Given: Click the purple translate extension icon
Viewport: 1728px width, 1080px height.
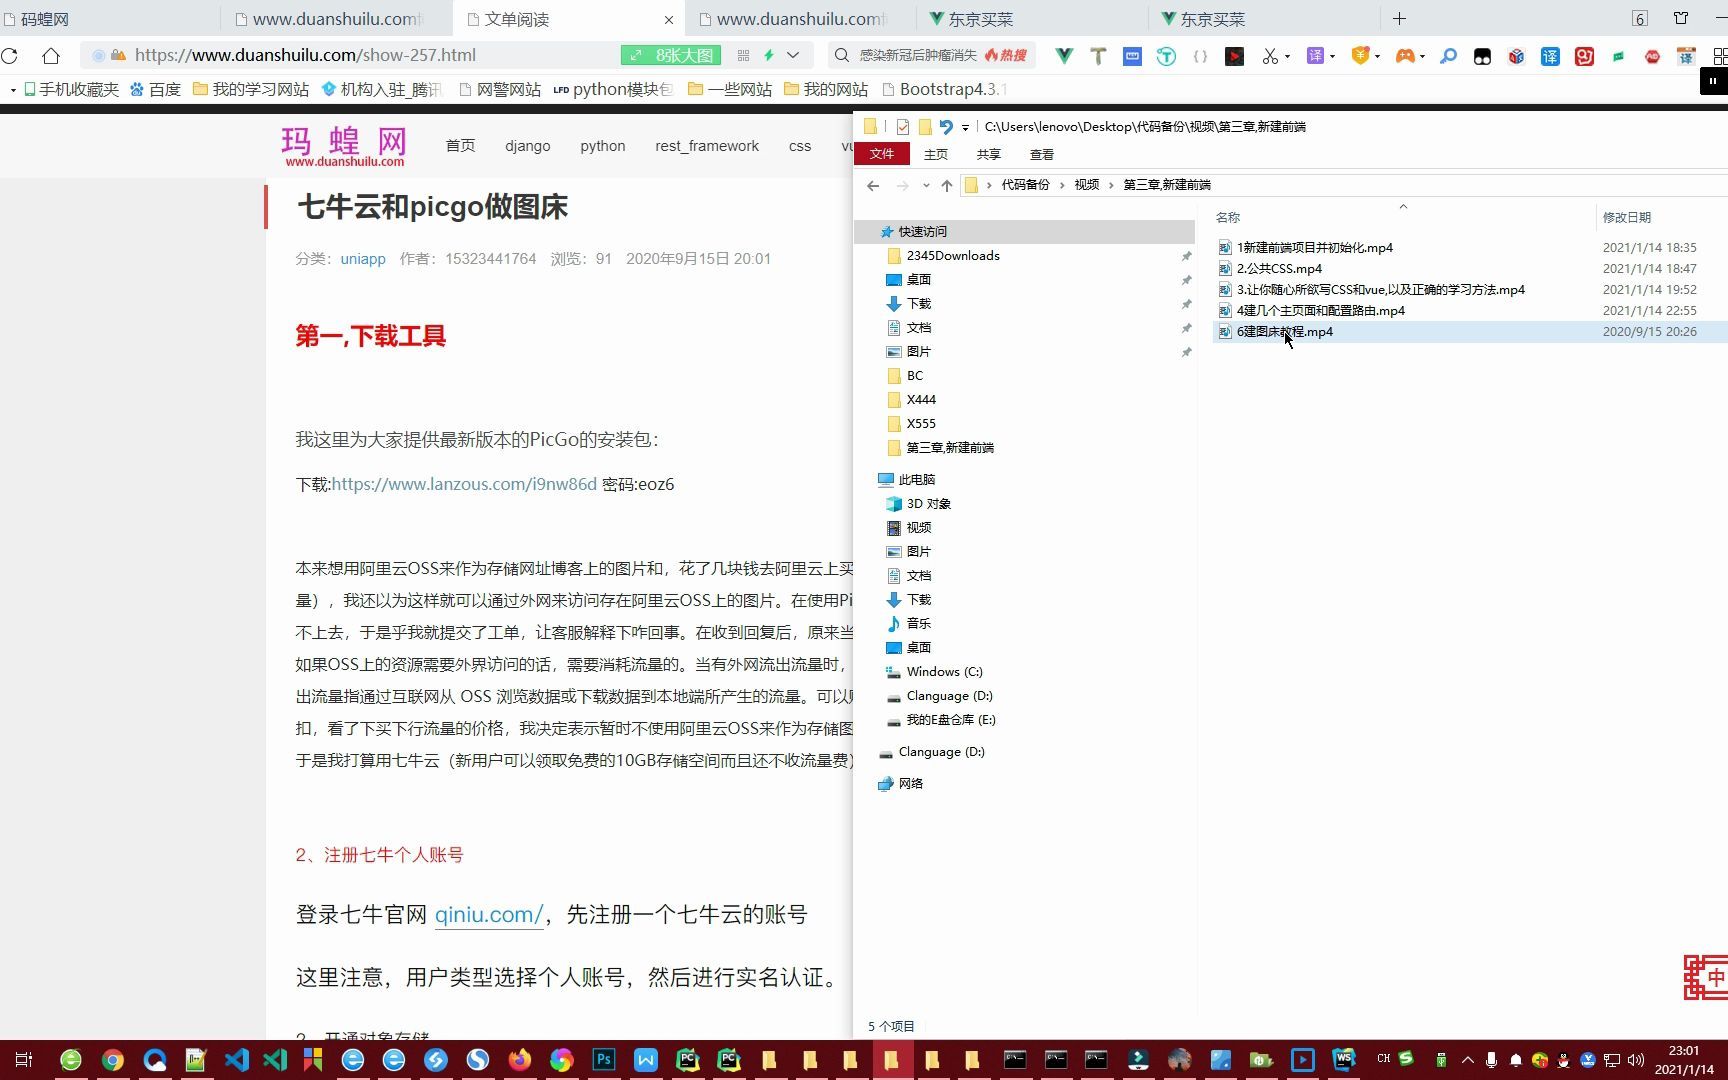Looking at the screenshot, I should (1316, 56).
